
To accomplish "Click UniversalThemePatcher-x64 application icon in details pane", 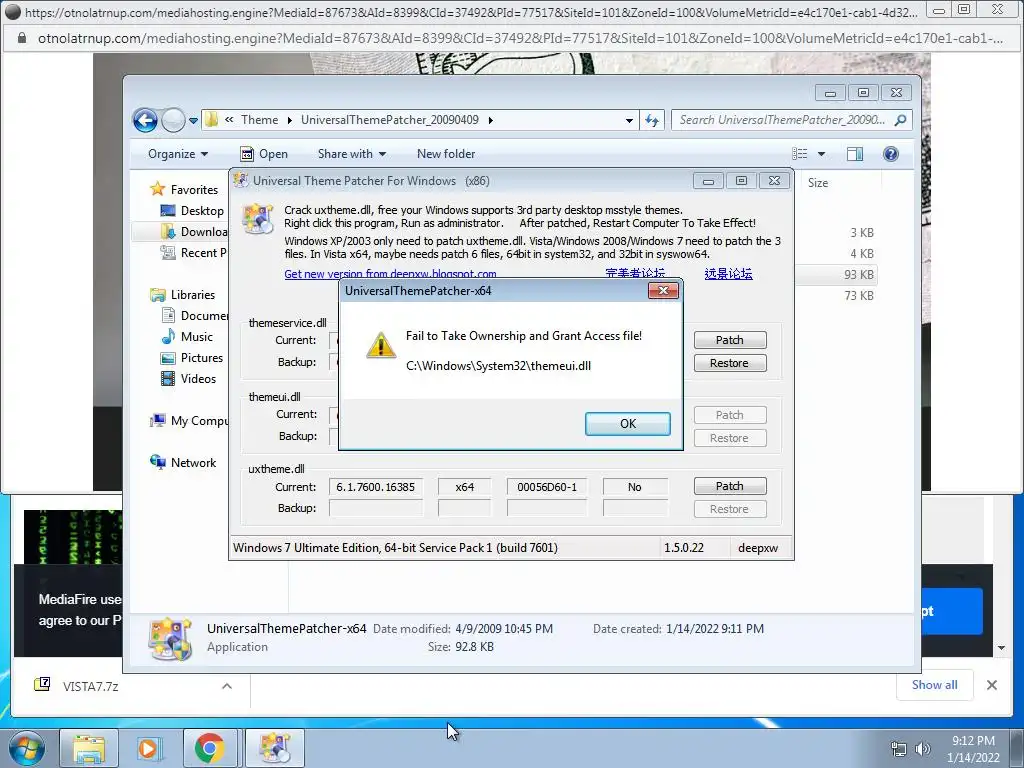I will coord(170,638).
